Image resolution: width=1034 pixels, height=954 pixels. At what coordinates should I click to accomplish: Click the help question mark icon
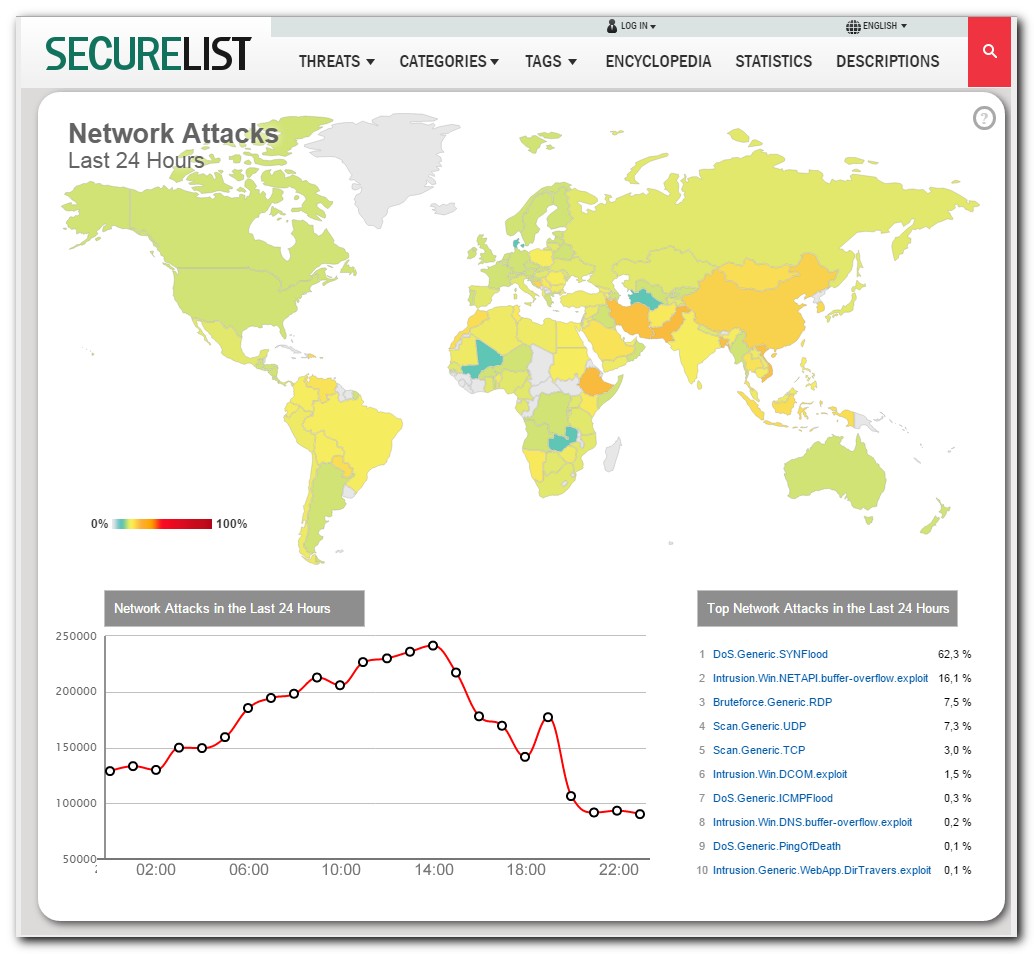pos(984,119)
